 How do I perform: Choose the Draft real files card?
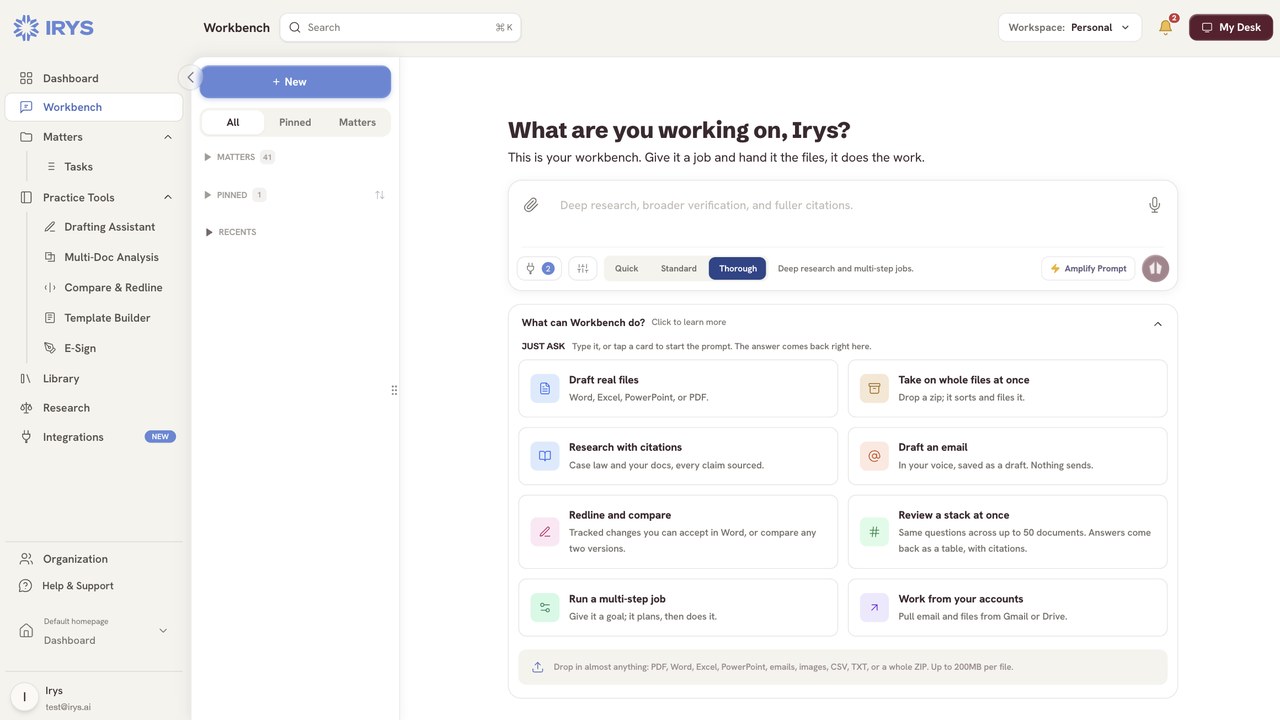(678, 388)
